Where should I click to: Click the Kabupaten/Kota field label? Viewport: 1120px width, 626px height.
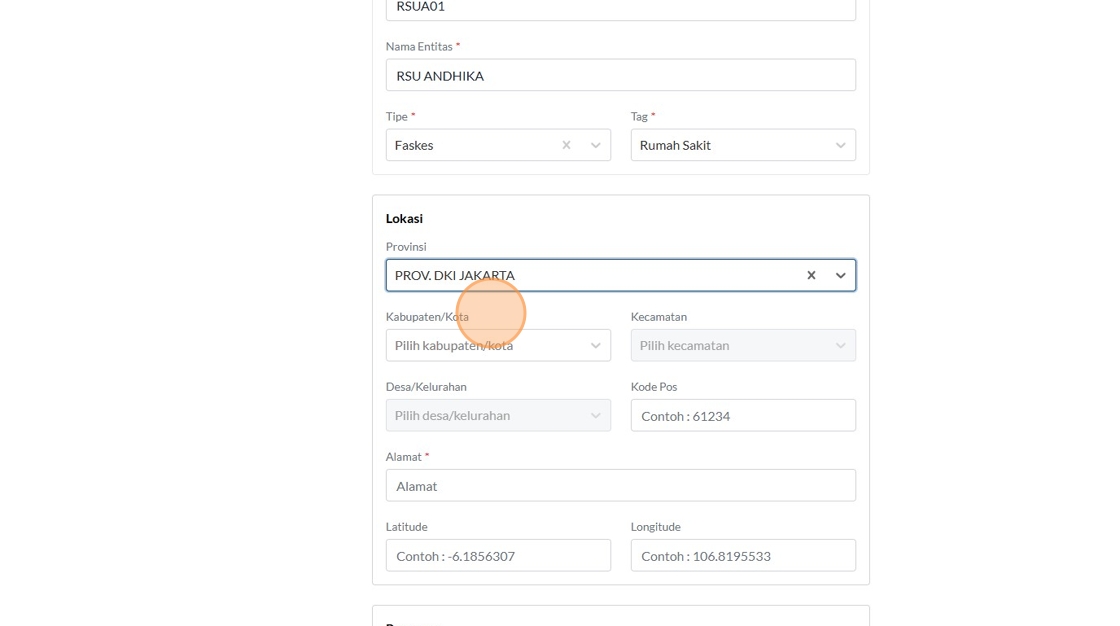click(x=427, y=317)
